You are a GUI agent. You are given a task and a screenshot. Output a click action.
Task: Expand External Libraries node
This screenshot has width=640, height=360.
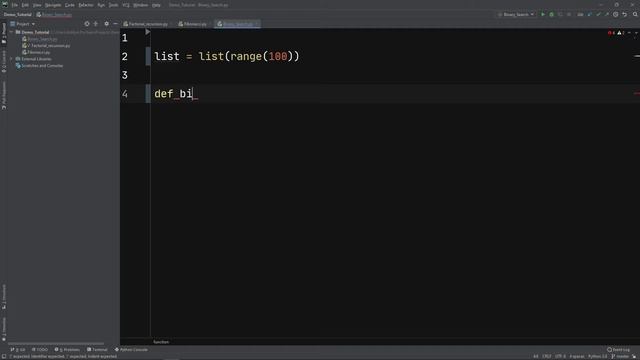[x=11, y=59]
